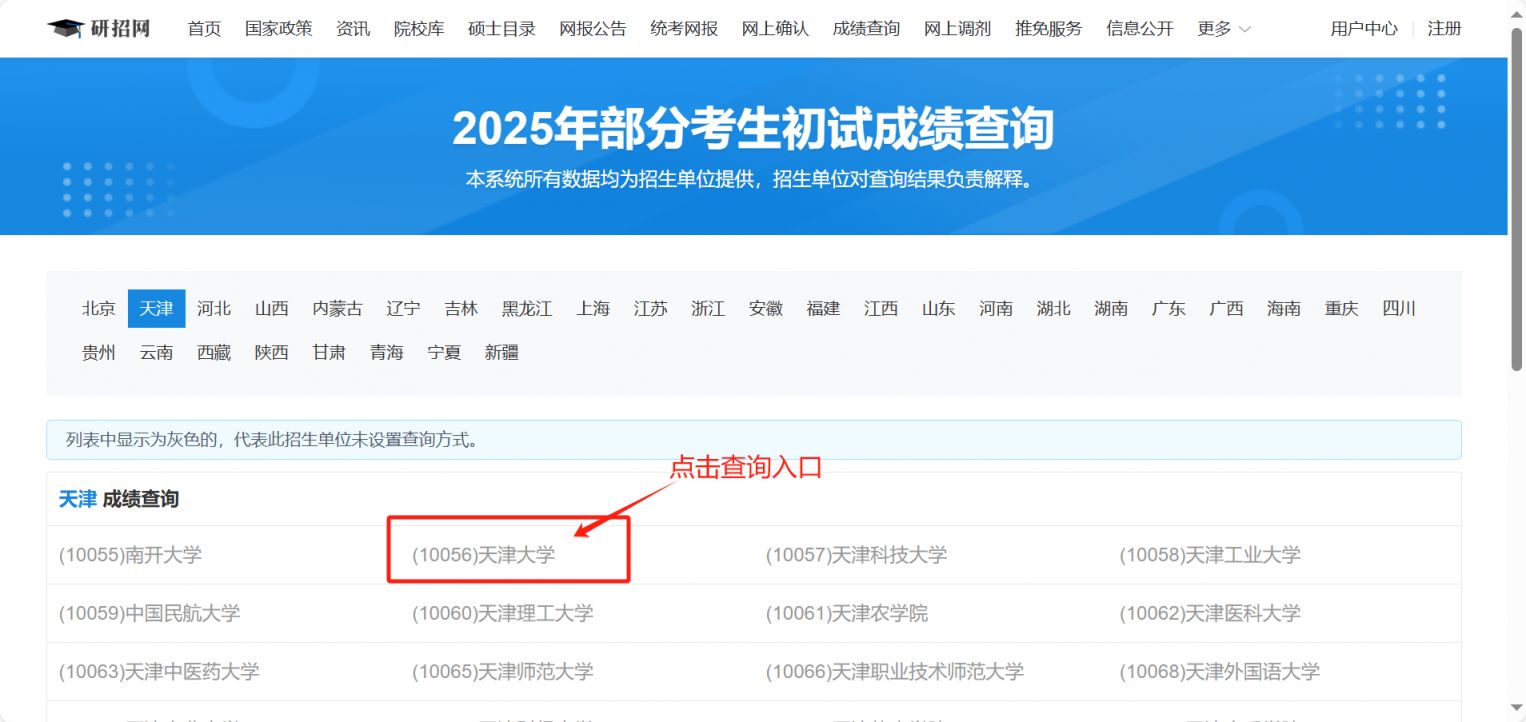Choose 山东 province tab

939,309
